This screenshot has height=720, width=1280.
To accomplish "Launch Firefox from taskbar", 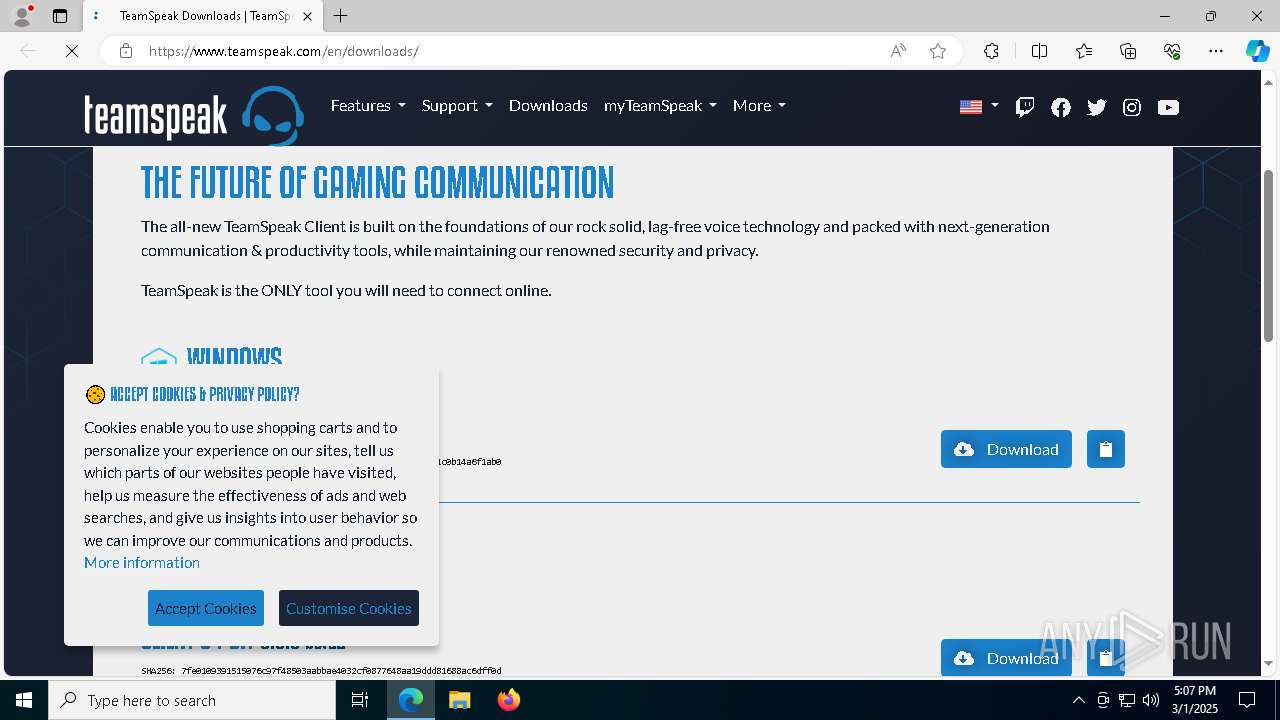I will pyautogui.click(x=508, y=700).
